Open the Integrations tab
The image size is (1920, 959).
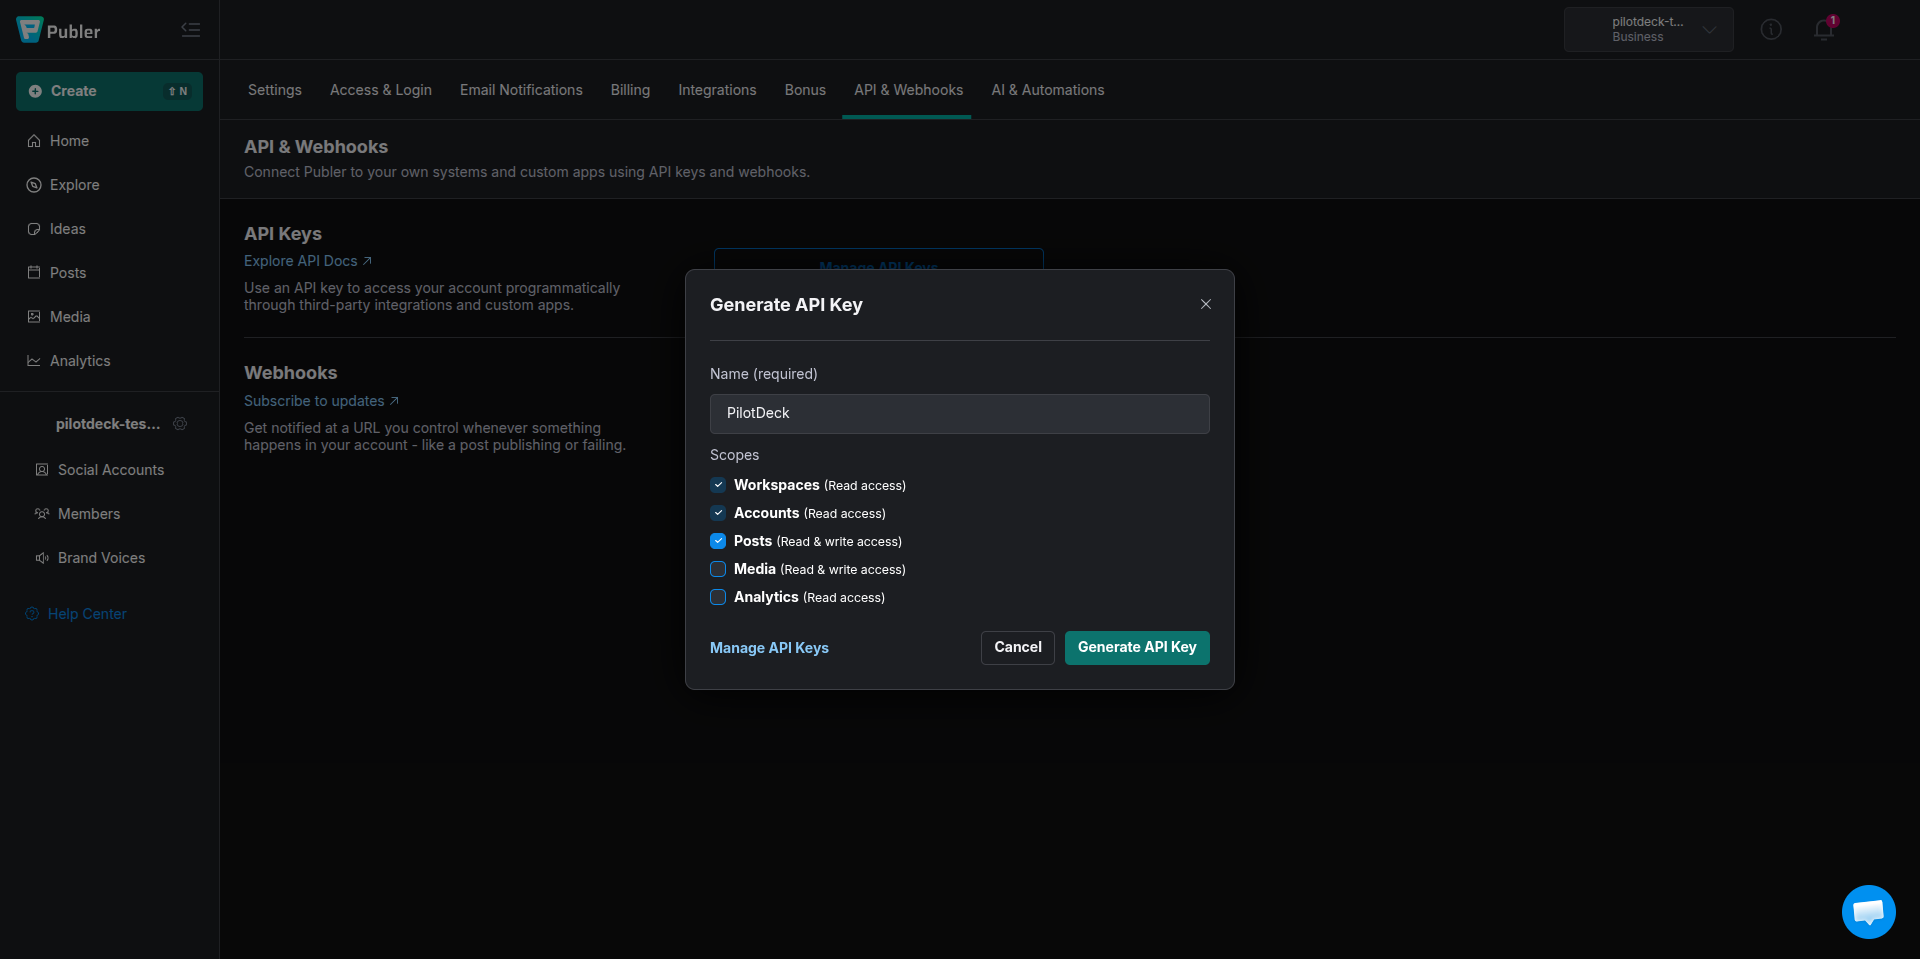[x=717, y=90]
